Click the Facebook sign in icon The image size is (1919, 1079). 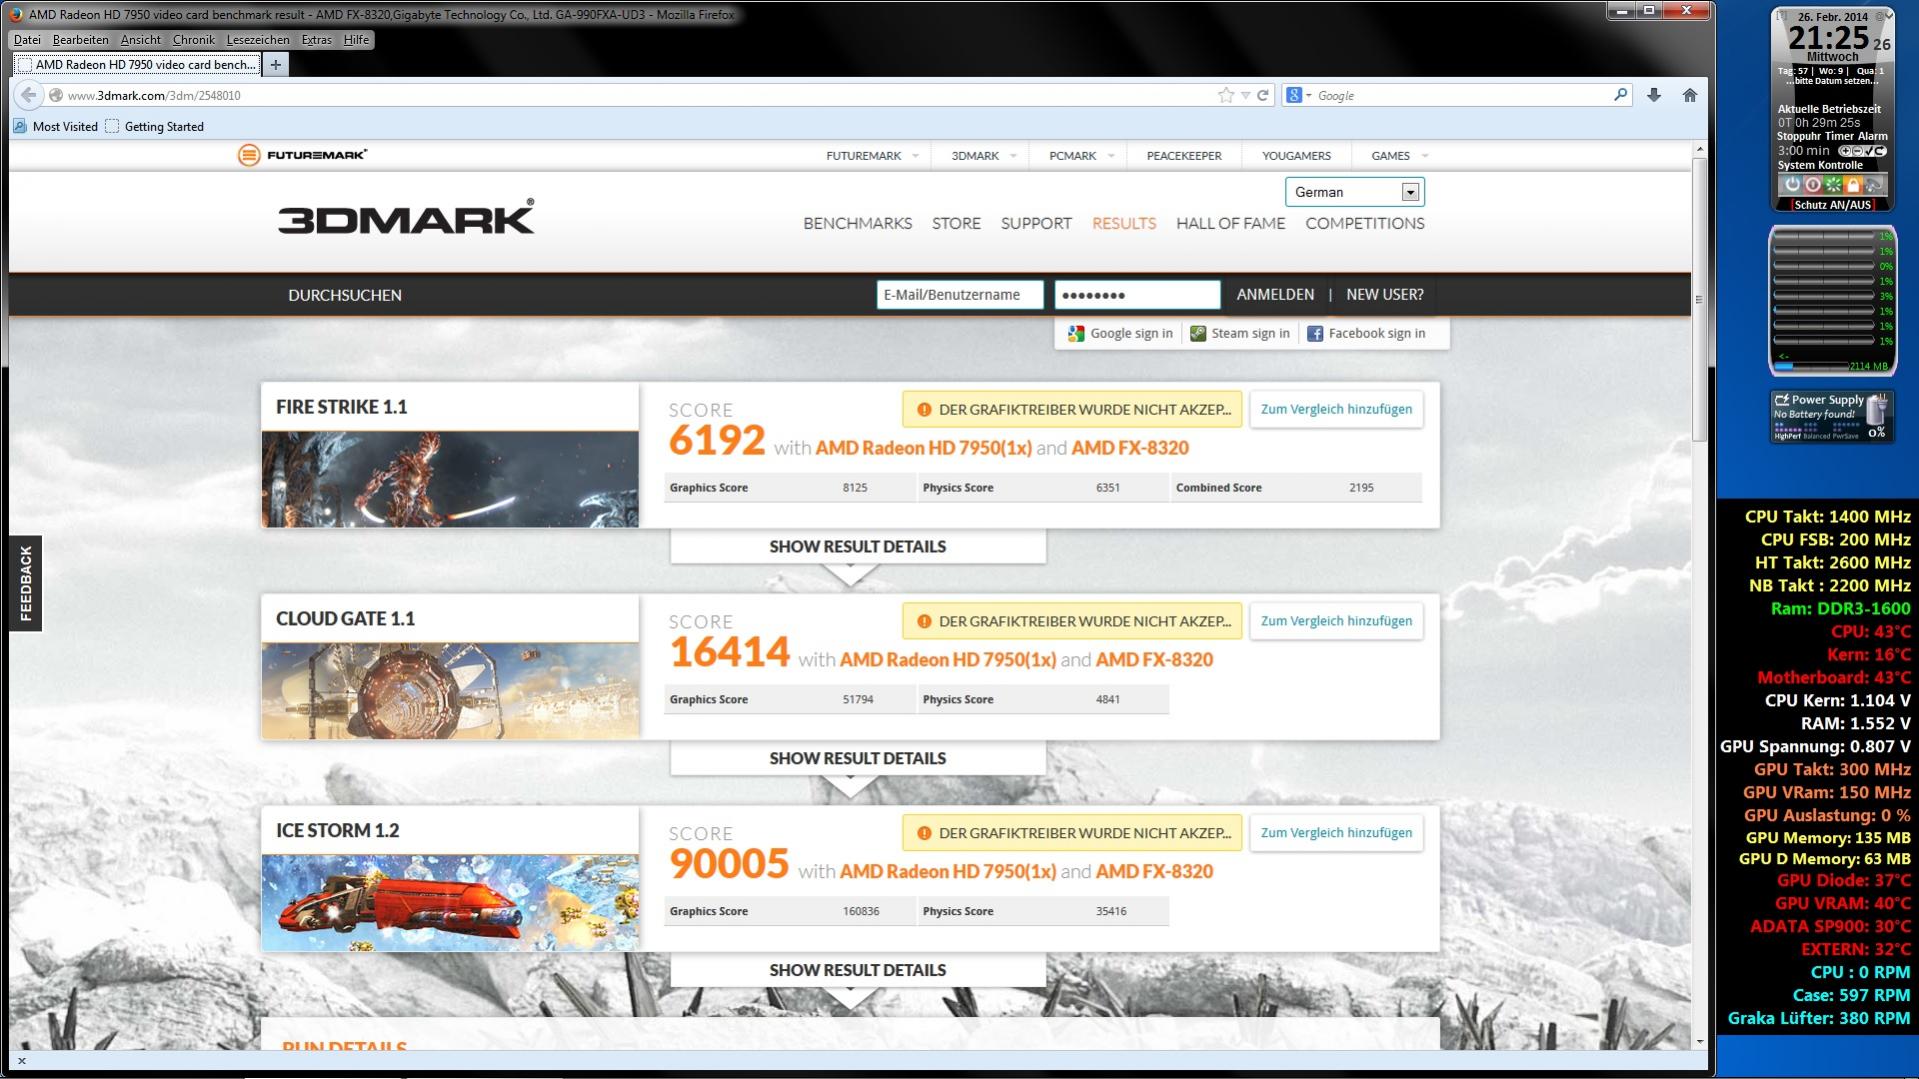pyautogui.click(x=1315, y=334)
